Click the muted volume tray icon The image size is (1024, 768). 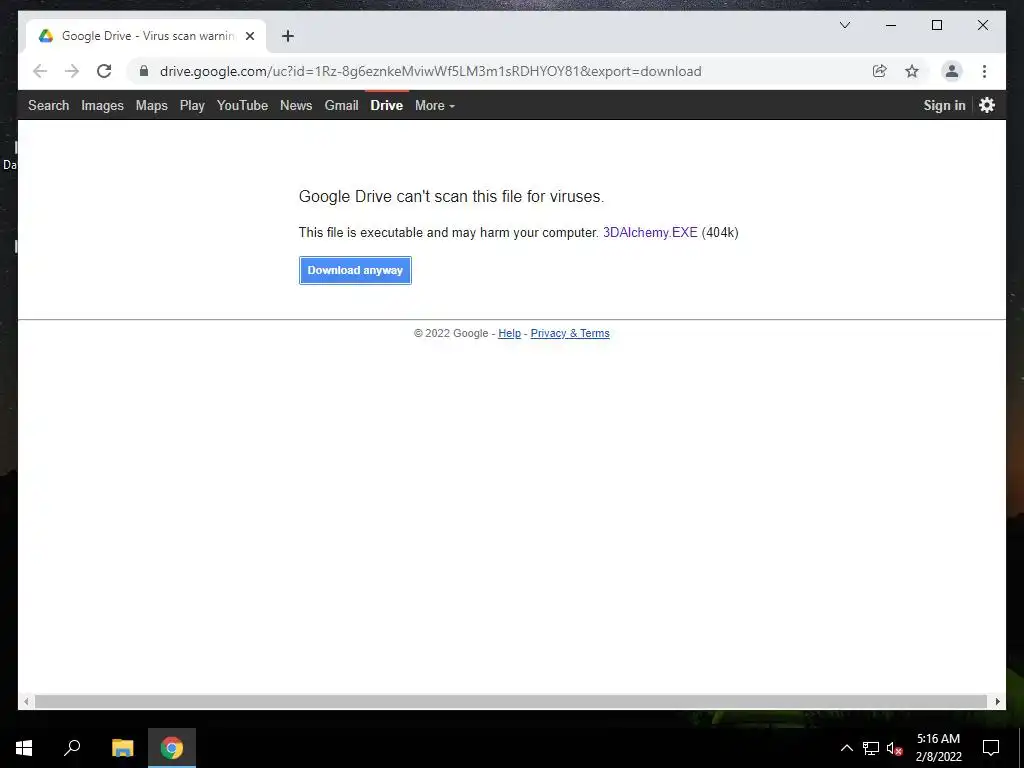click(x=895, y=748)
